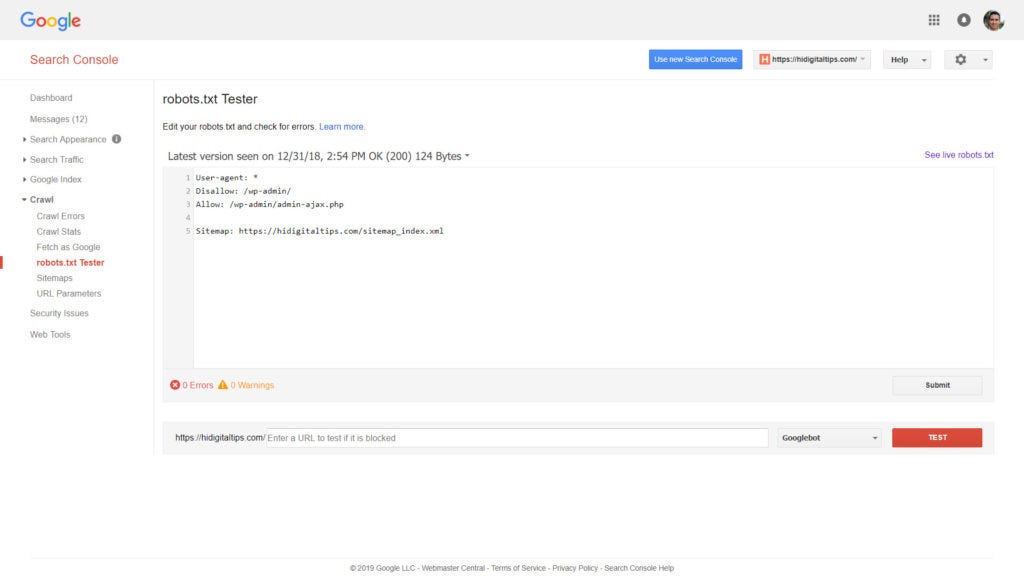Go to Crawl Stats
The height and width of the screenshot is (576, 1024).
(59, 232)
